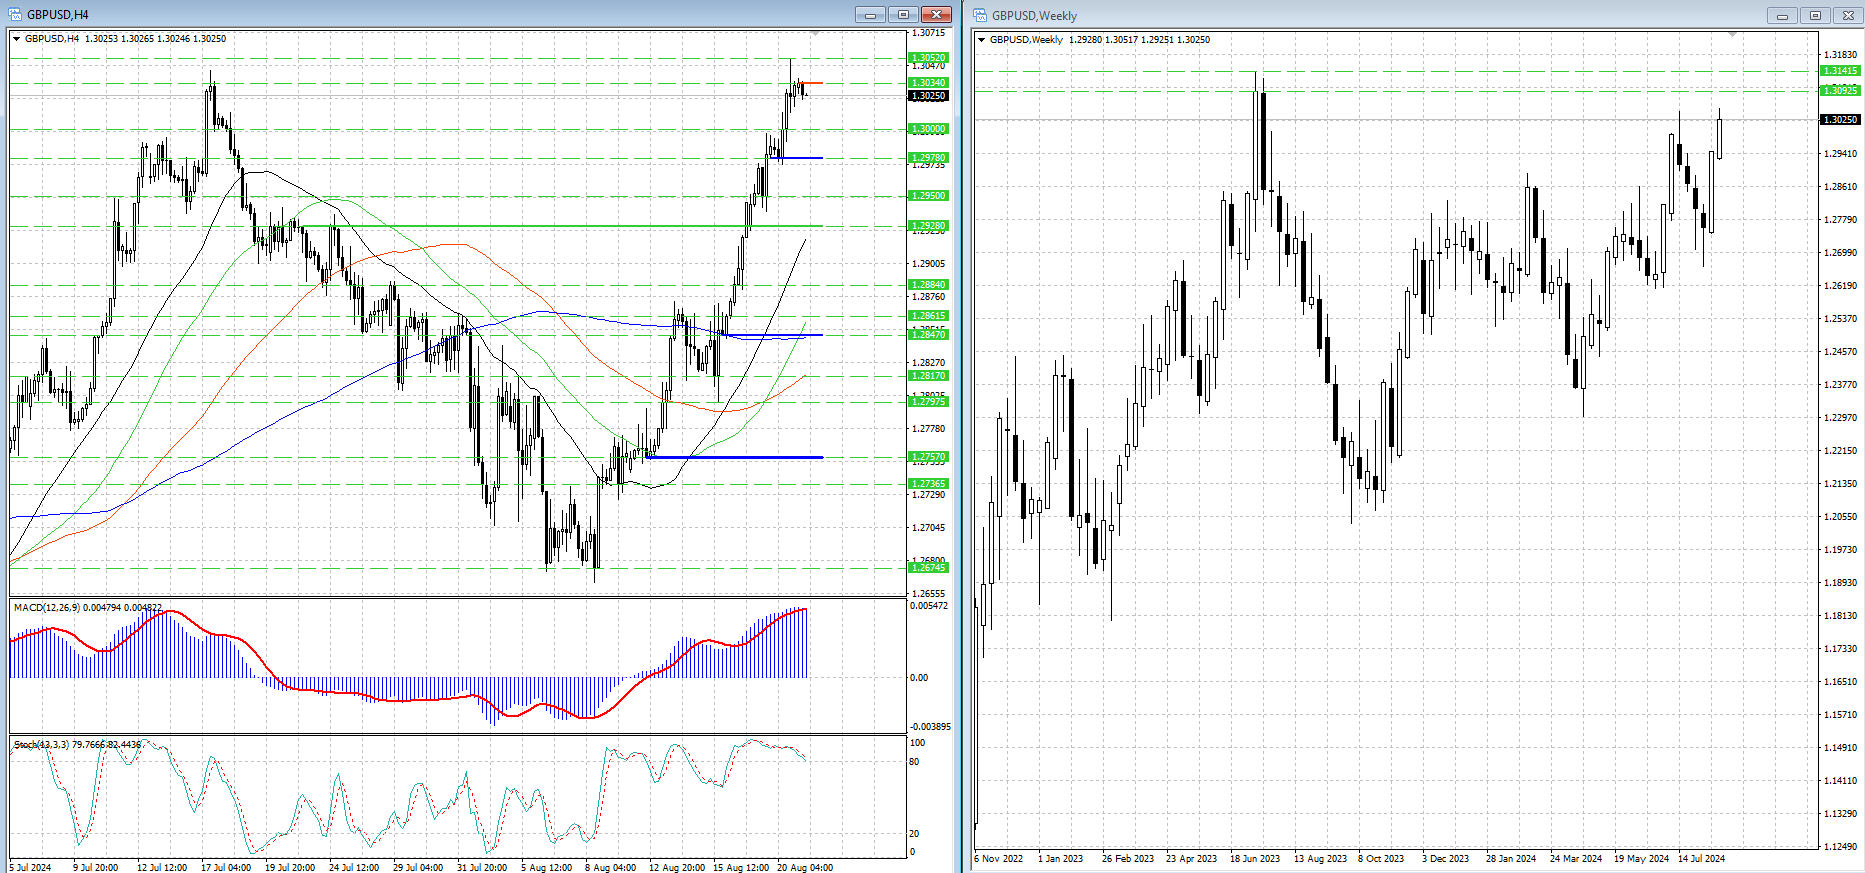
Task: Minimize the GBPUSD,Weekly chart window
Action: 1782,15
